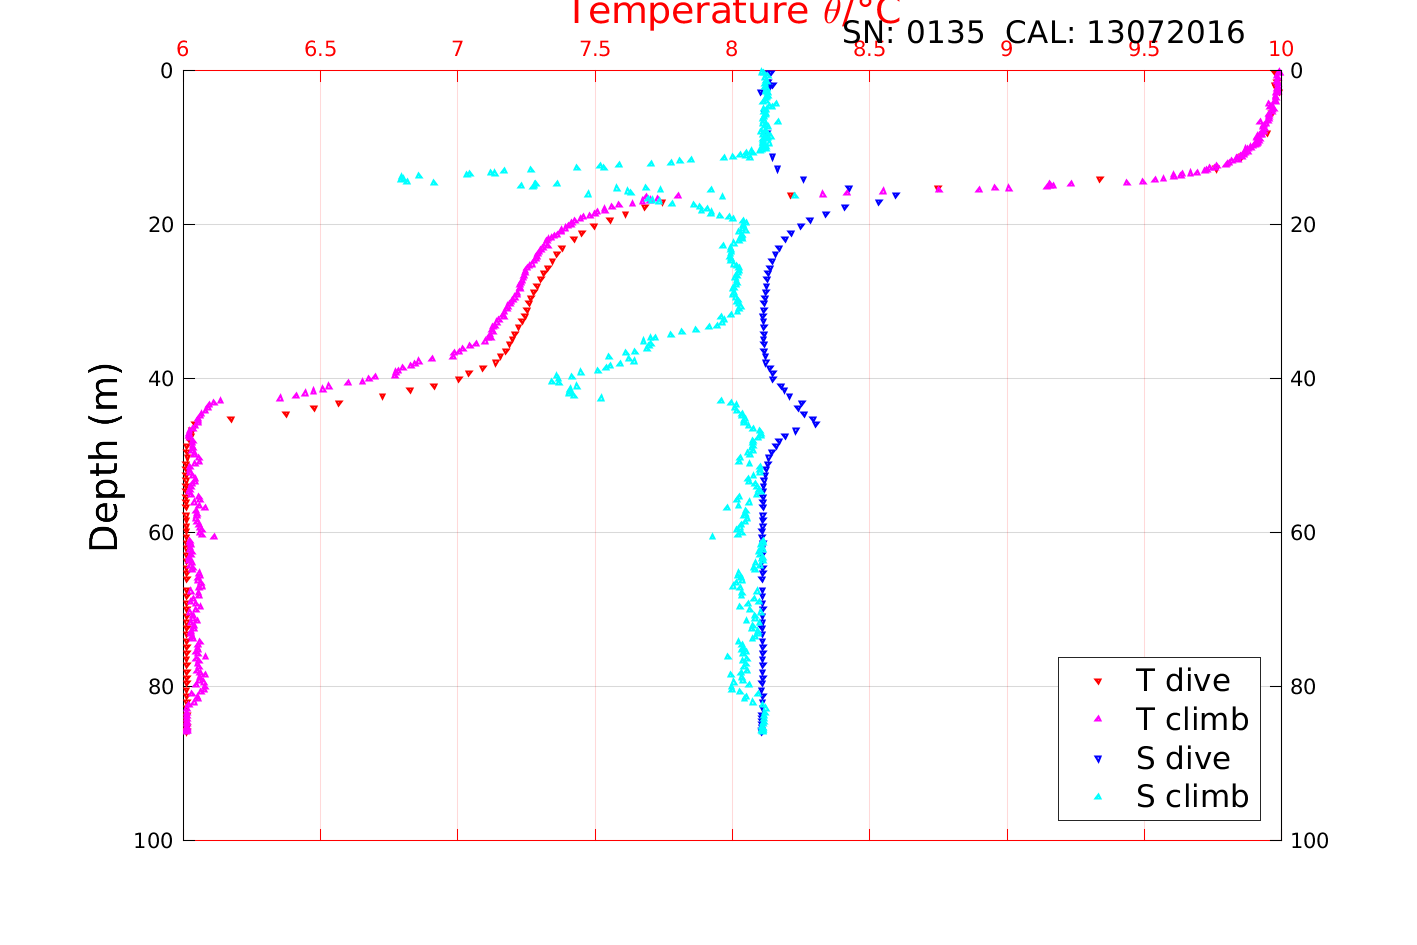
Task: Click the left depth tick label 80
Action: (x=160, y=687)
